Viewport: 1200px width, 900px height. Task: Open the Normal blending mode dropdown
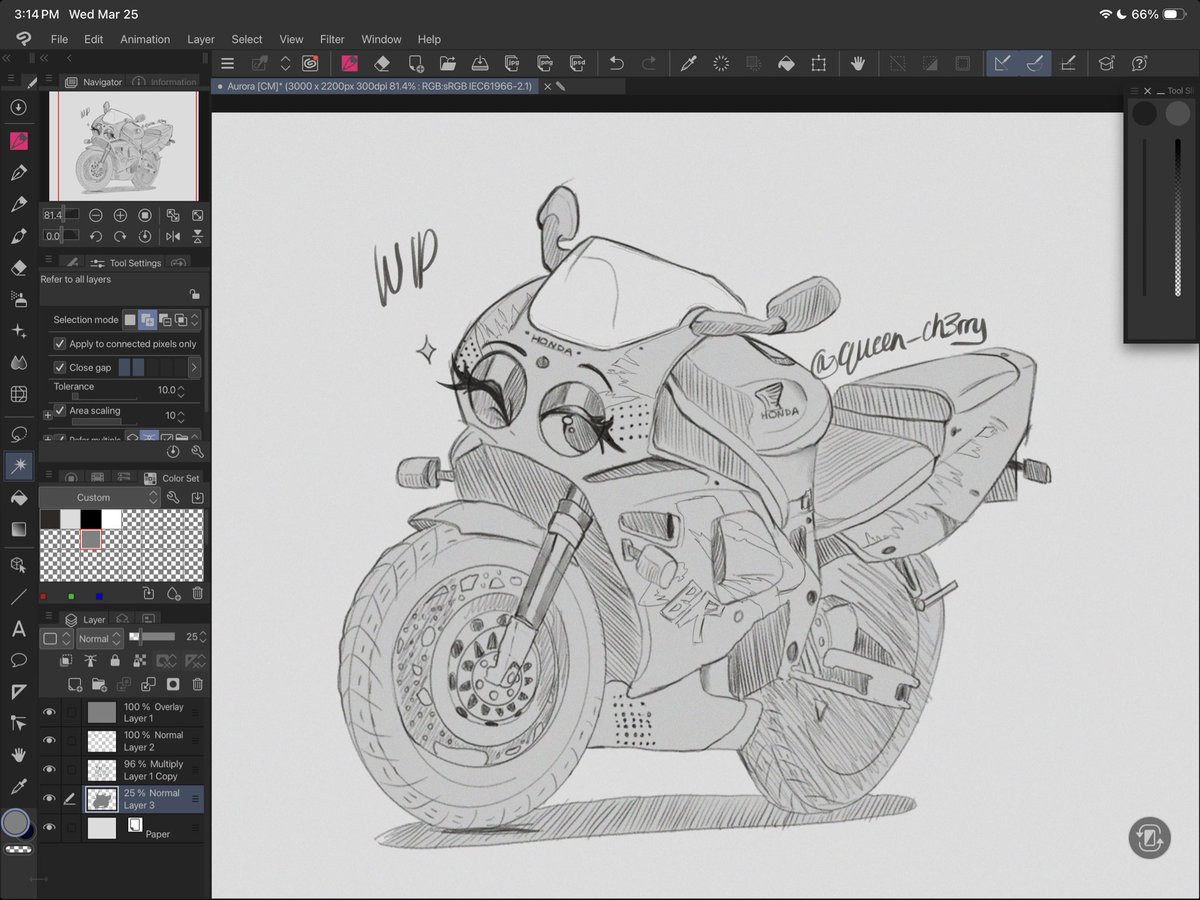(100, 638)
